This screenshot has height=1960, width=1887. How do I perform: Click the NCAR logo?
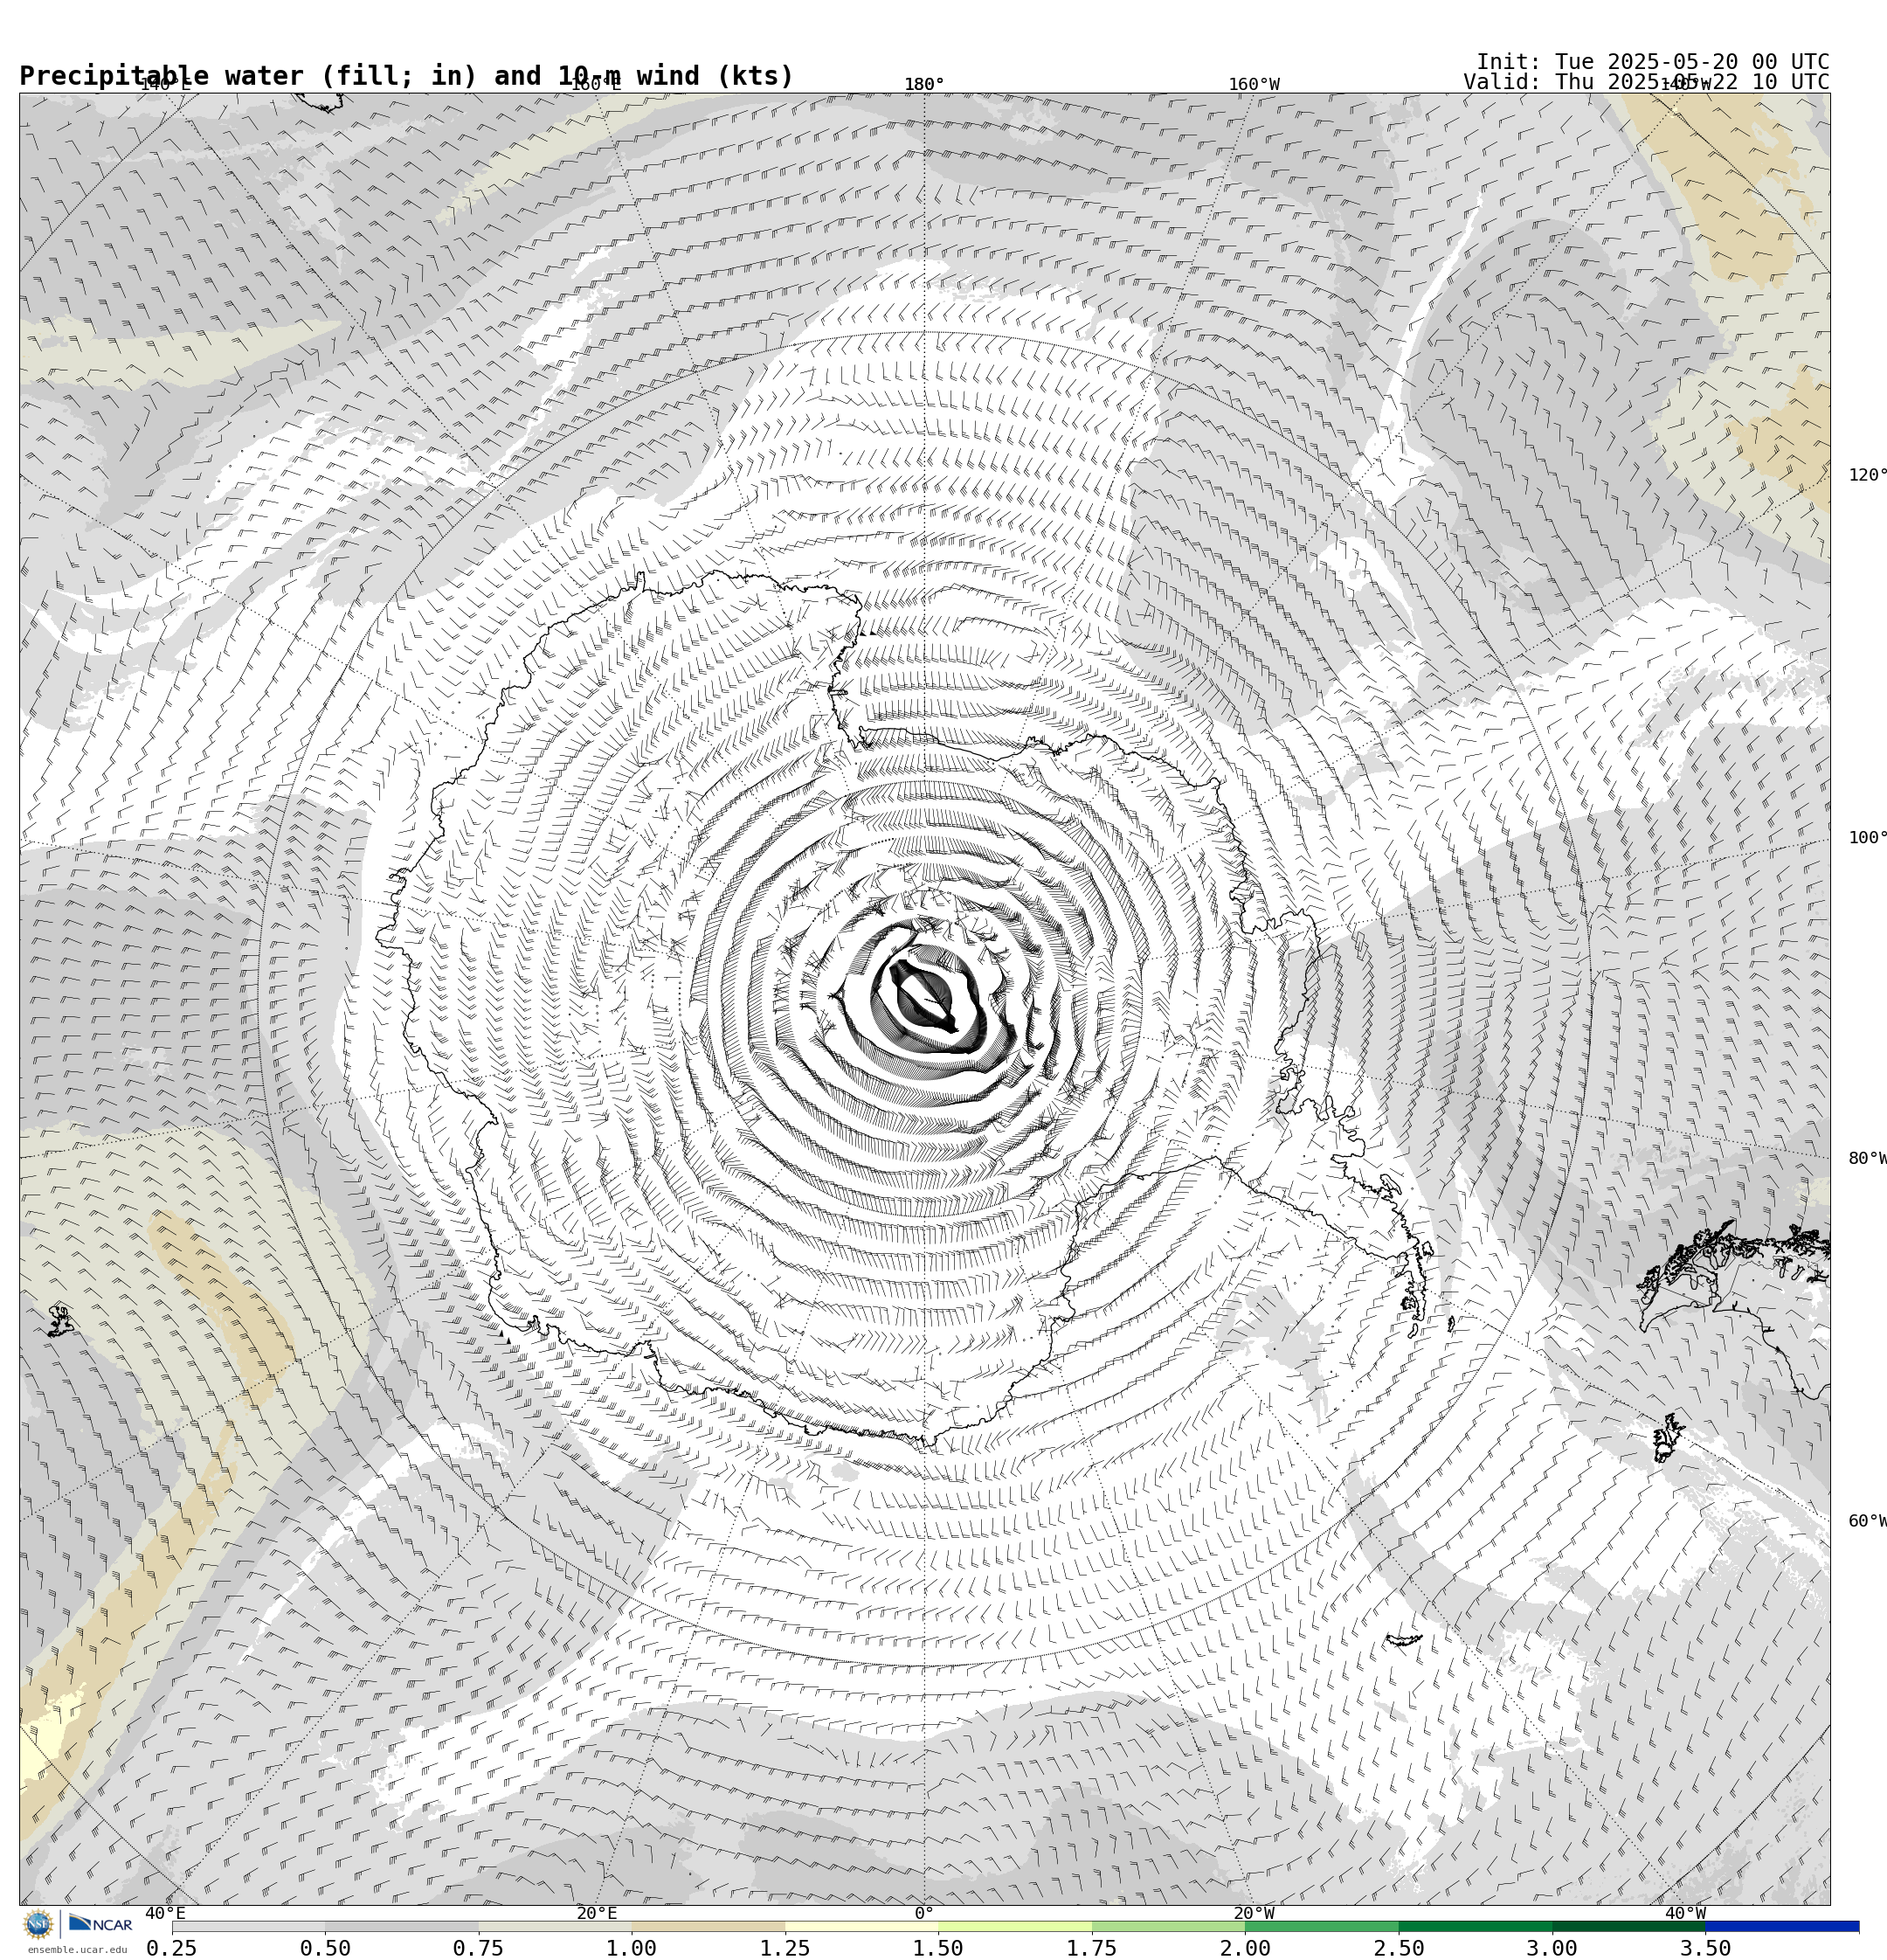click(x=100, y=1924)
